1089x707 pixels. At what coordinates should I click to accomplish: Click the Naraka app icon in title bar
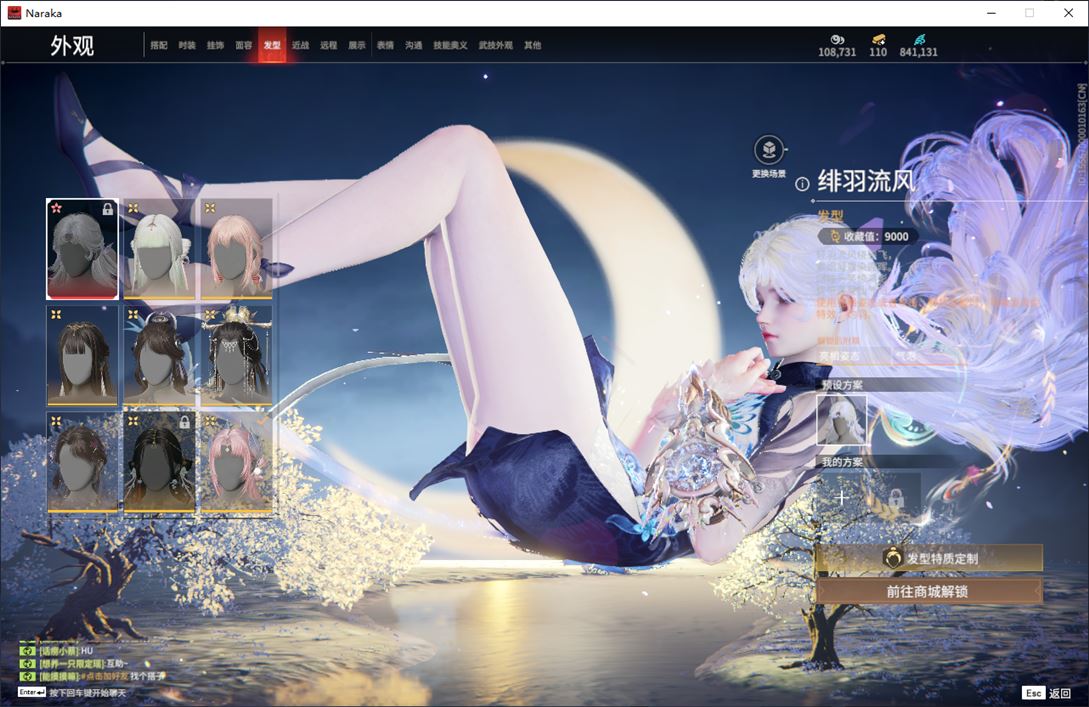[14, 13]
